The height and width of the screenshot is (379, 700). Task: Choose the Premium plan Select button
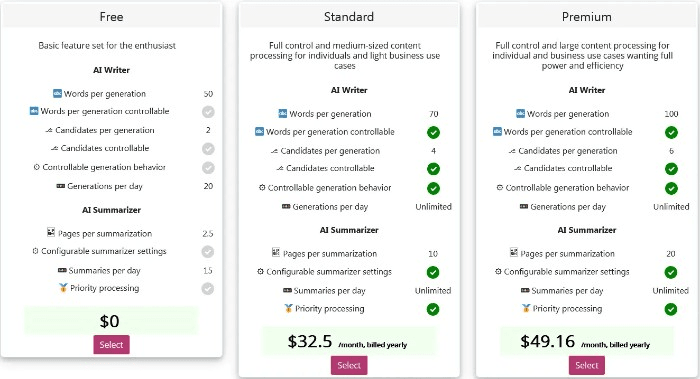587,365
